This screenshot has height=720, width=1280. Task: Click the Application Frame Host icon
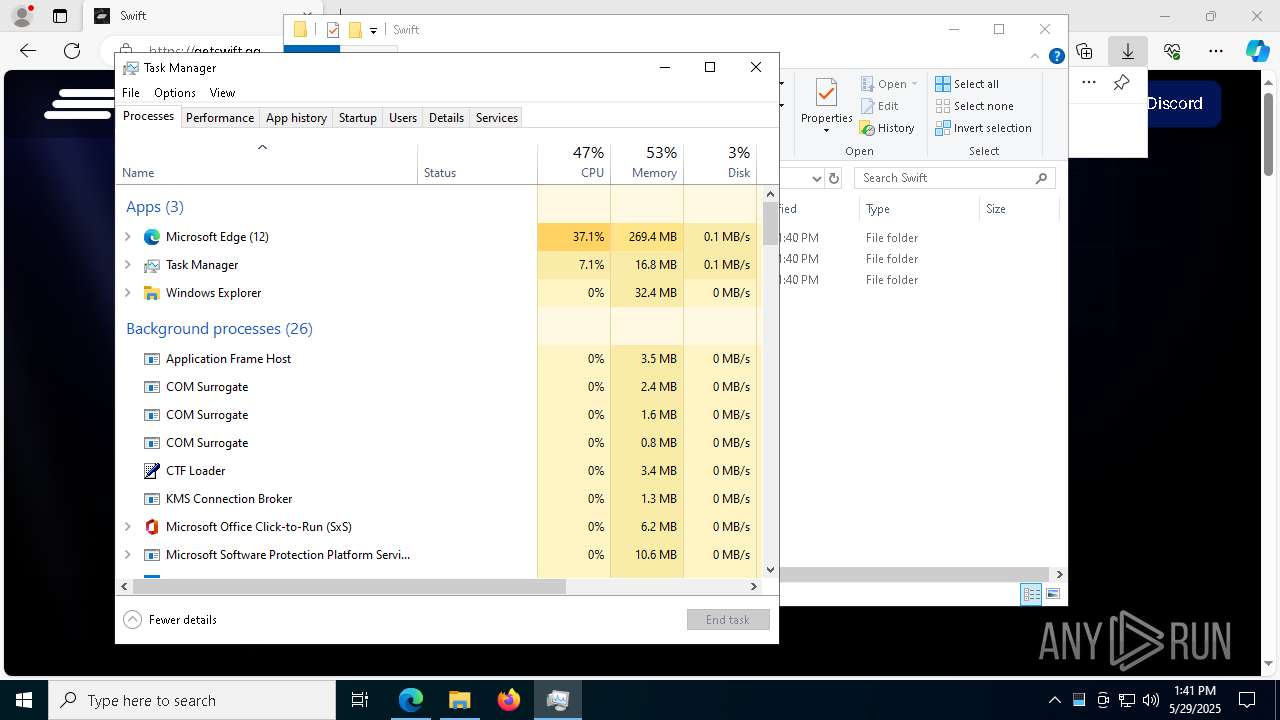(x=152, y=359)
